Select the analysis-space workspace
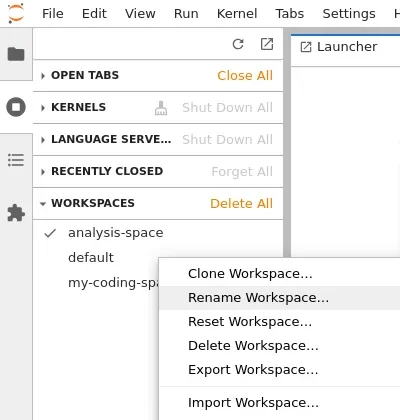The width and height of the screenshot is (400, 420). tap(116, 233)
